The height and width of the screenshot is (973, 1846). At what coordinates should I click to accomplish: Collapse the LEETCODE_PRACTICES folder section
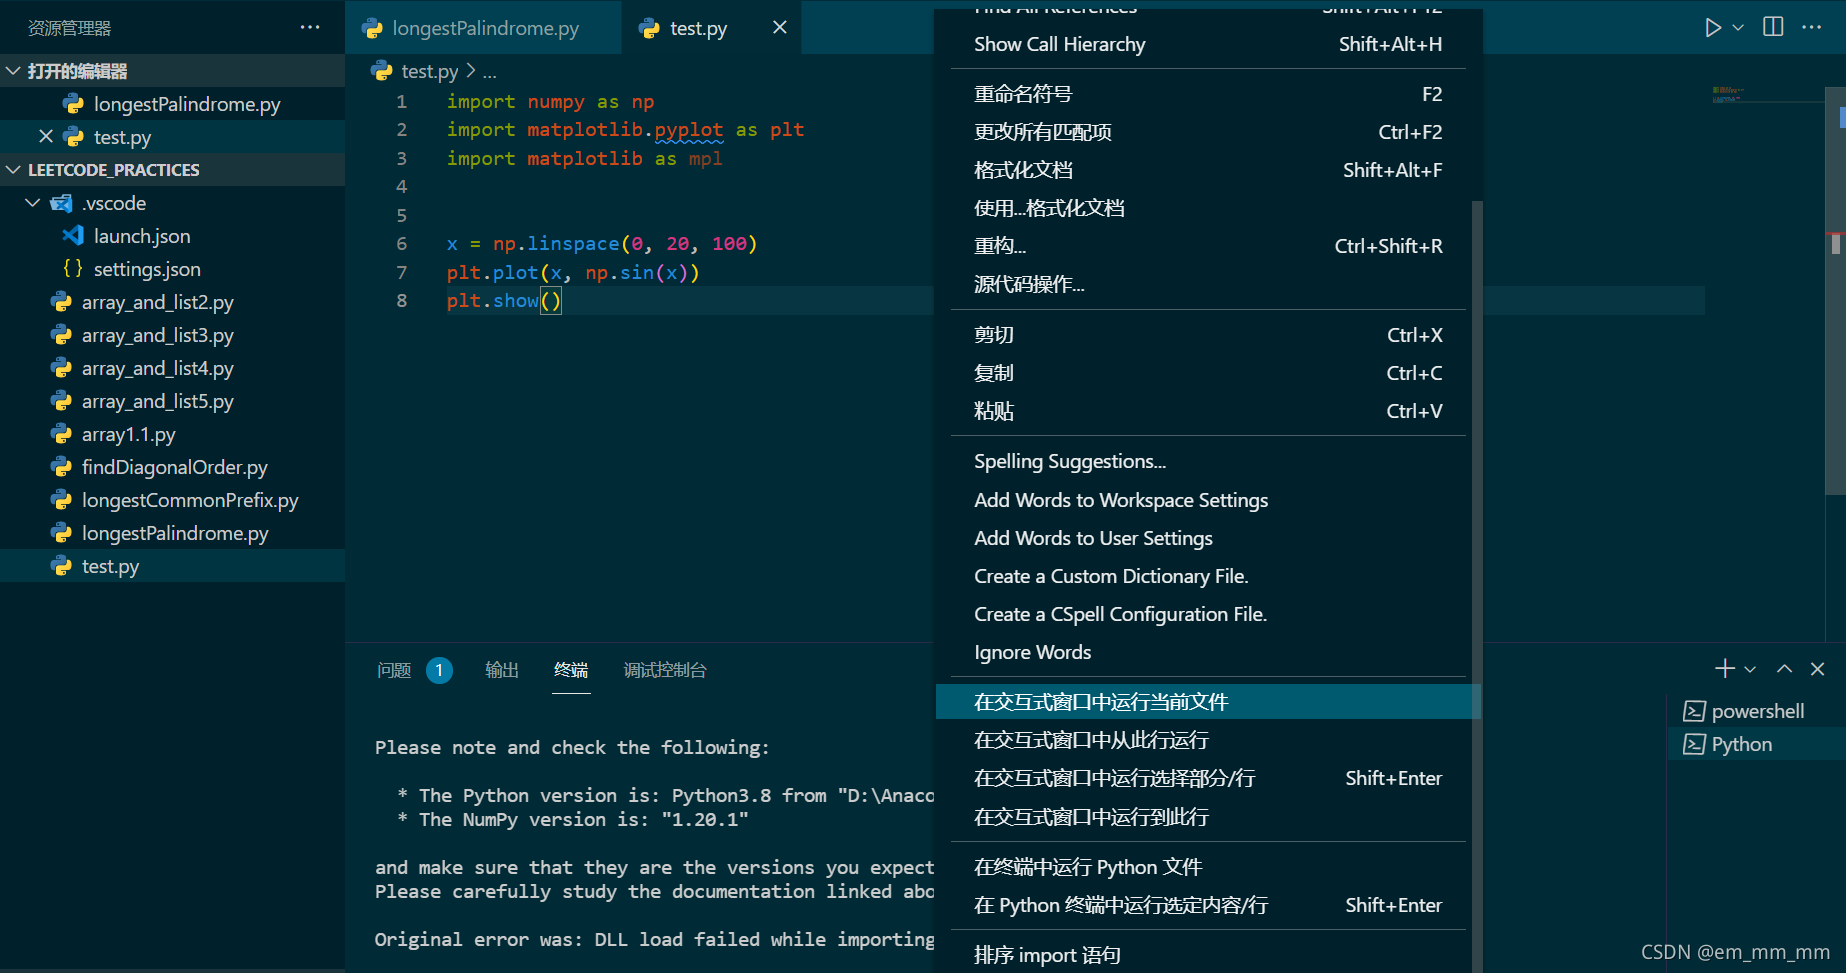[172, 170]
